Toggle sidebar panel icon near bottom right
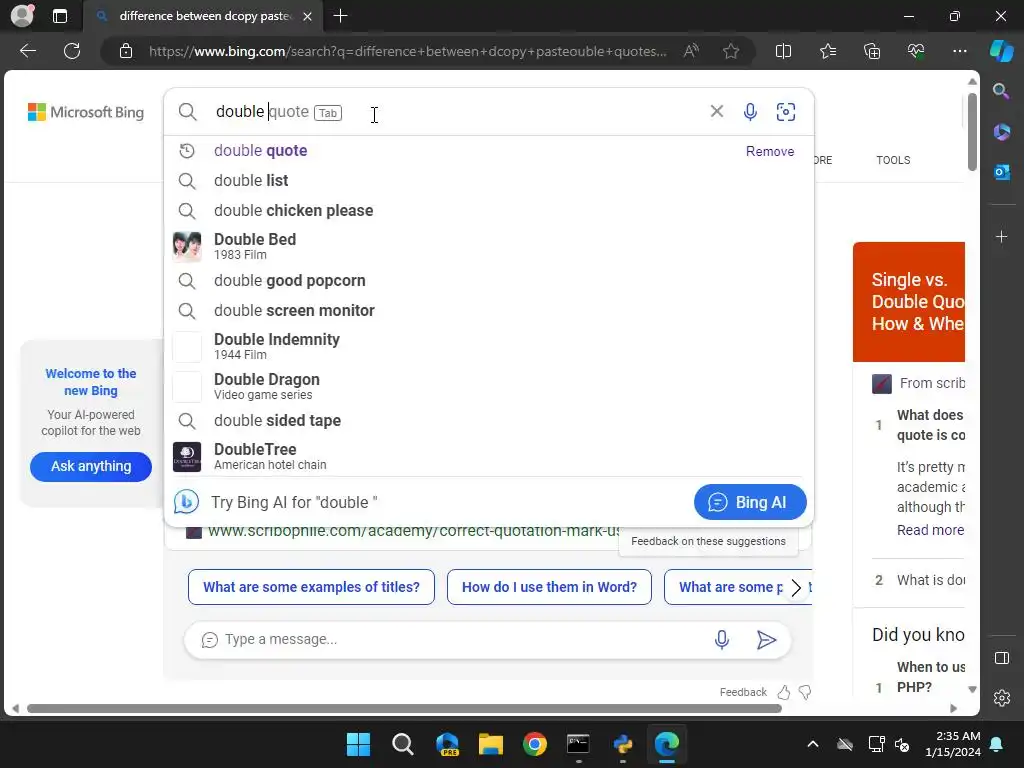The width and height of the screenshot is (1024, 768). click(1001, 658)
